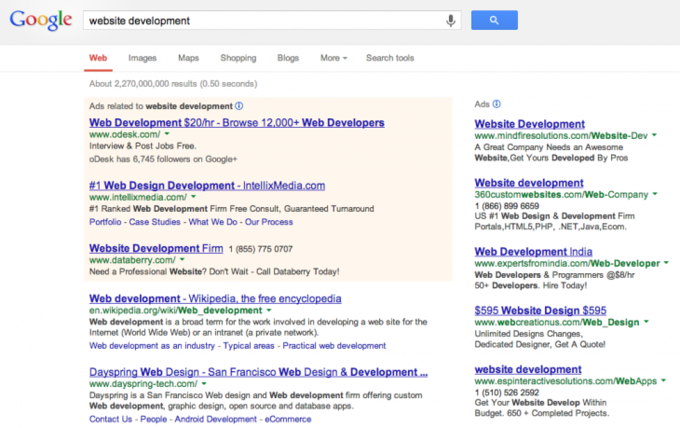Open '$595 Website Design $595' side ad
Viewport: 680px width, 428px height.
[x=540, y=310]
